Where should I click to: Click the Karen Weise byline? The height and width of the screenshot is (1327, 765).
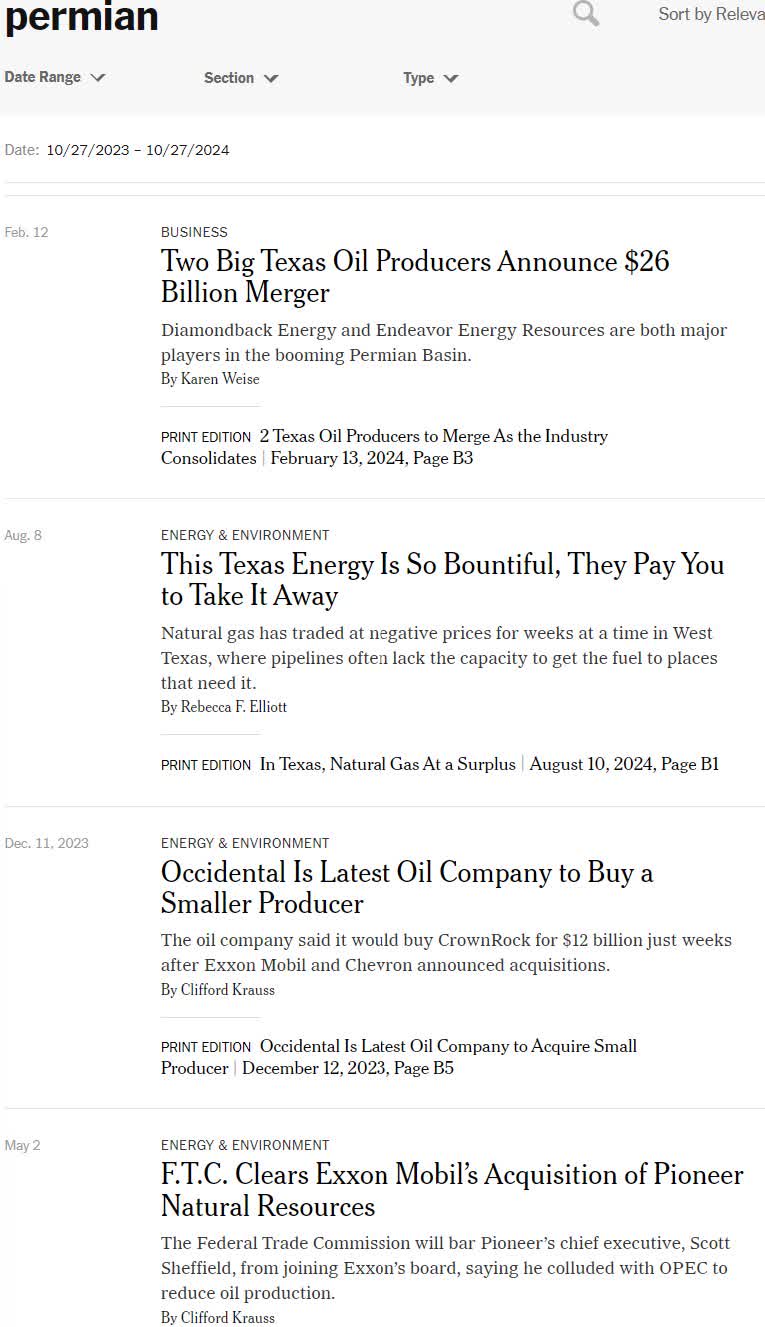coord(210,379)
